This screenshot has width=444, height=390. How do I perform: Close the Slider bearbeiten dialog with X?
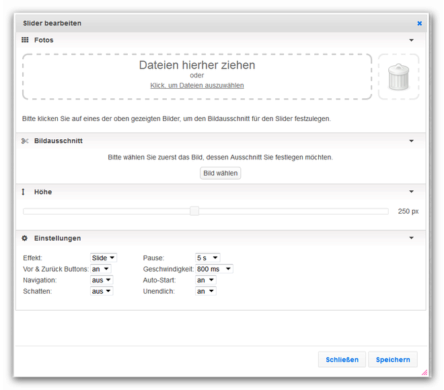(419, 23)
